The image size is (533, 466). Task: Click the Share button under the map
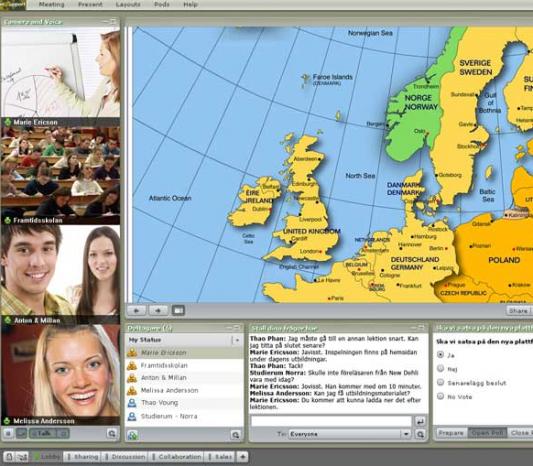[518, 310]
